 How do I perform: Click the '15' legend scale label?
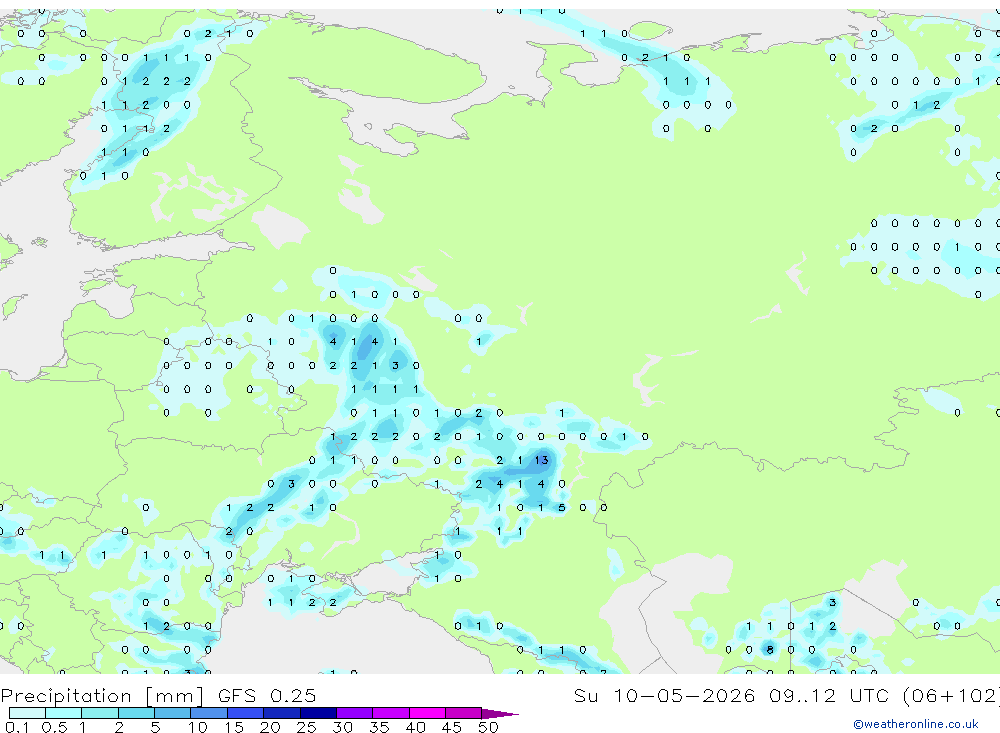(x=234, y=727)
